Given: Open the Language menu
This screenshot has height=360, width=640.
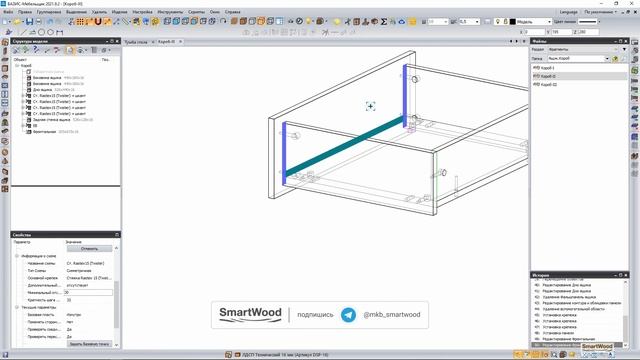Looking at the screenshot, I should click(569, 12).
